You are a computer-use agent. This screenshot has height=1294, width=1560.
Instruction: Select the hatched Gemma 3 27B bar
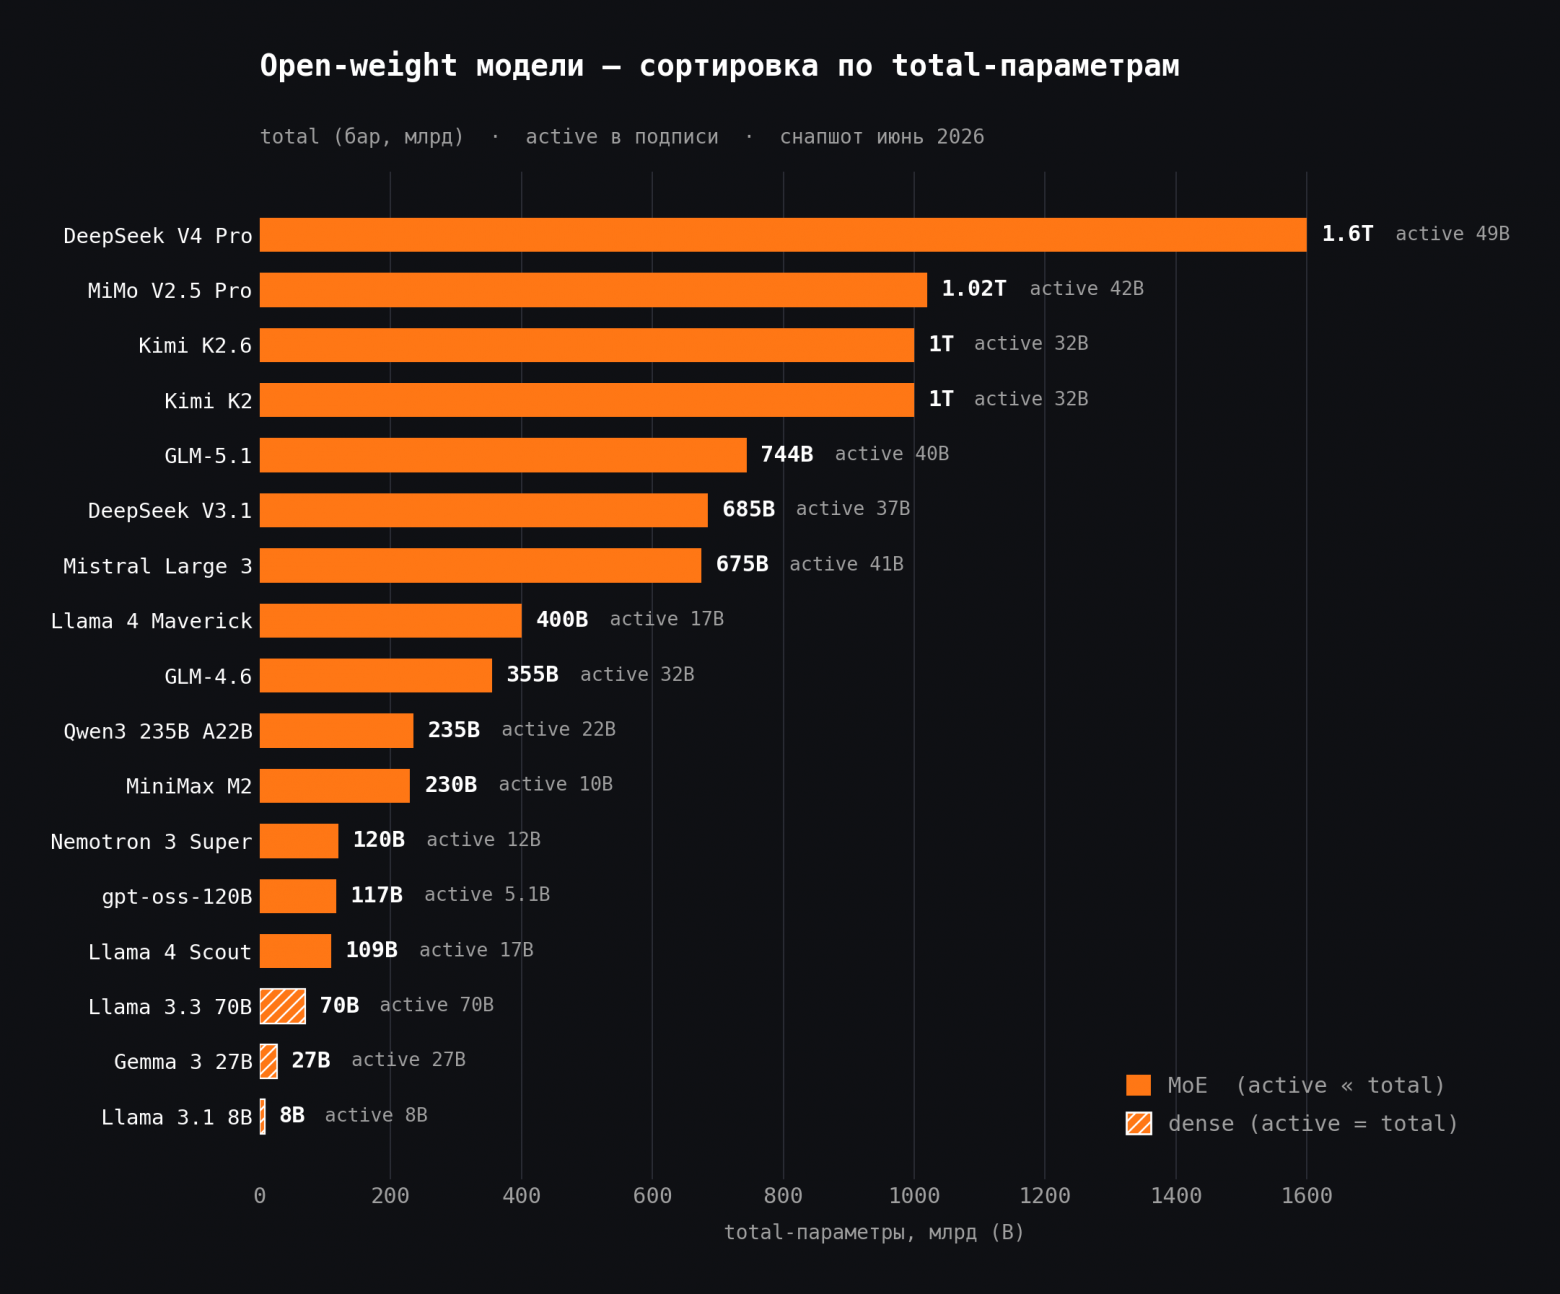[269, 1061]
